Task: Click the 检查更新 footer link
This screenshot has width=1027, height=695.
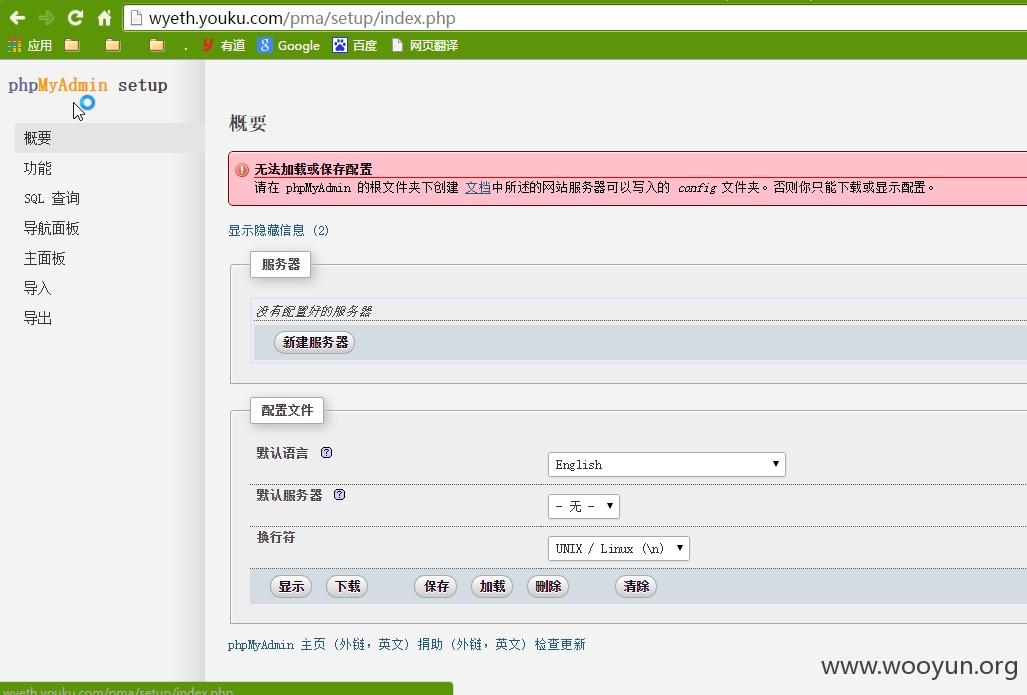Action: click(560, 645)
